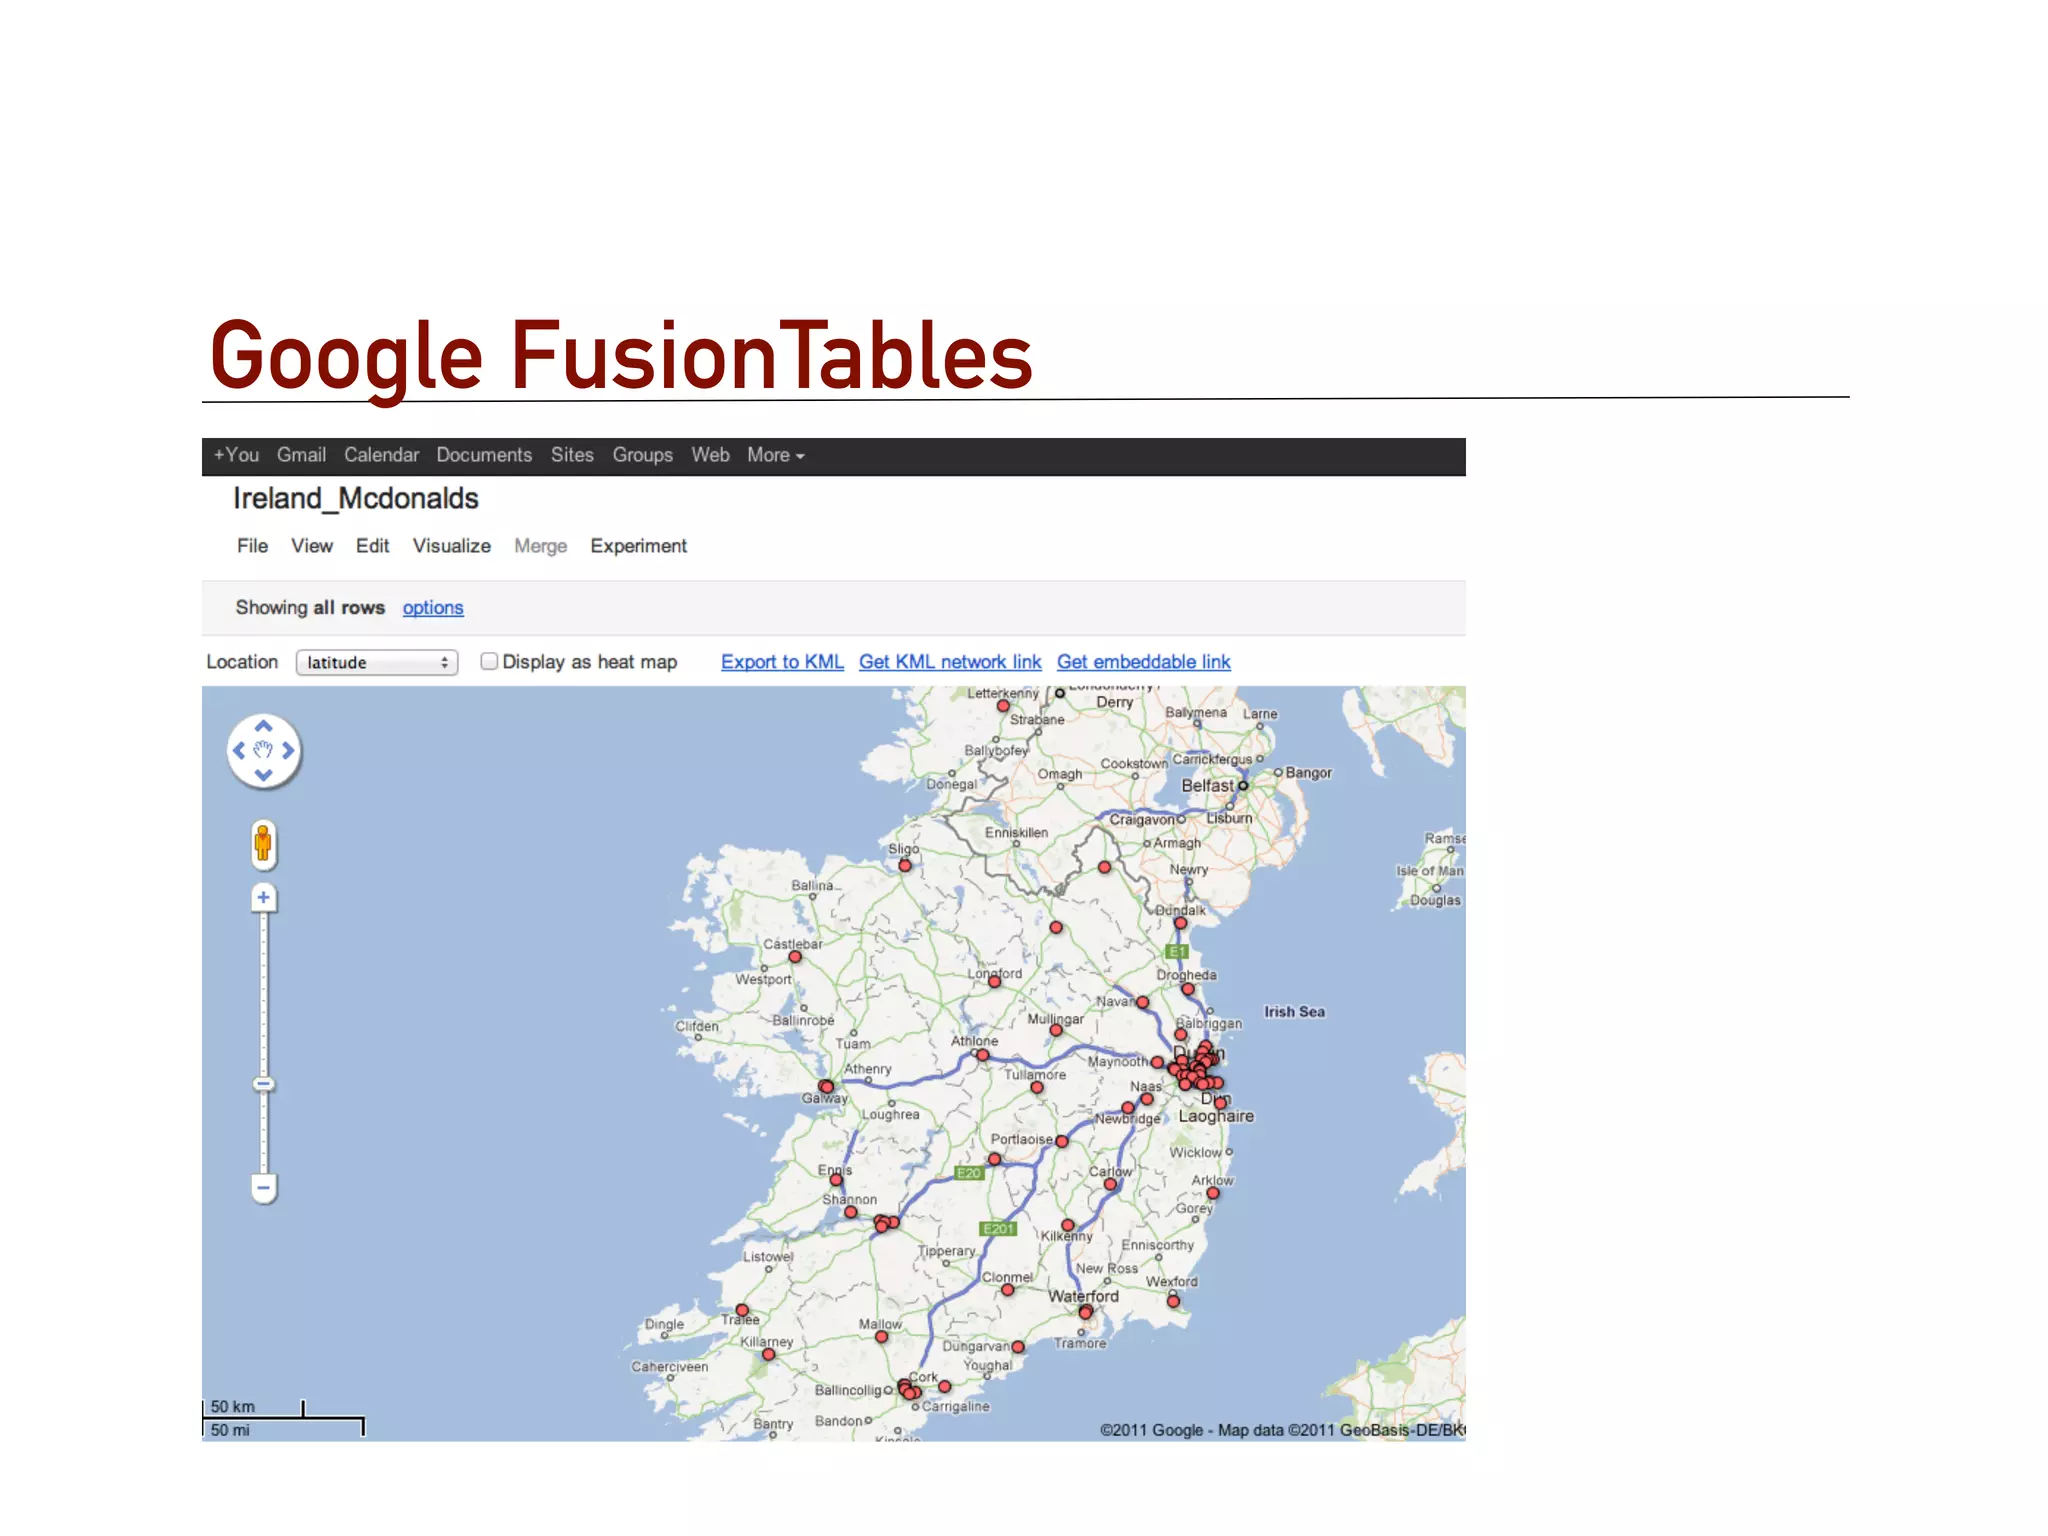The image size is (2048, 1536).
Task: Click the Belfast label on map
Action: coord(1207,786)
